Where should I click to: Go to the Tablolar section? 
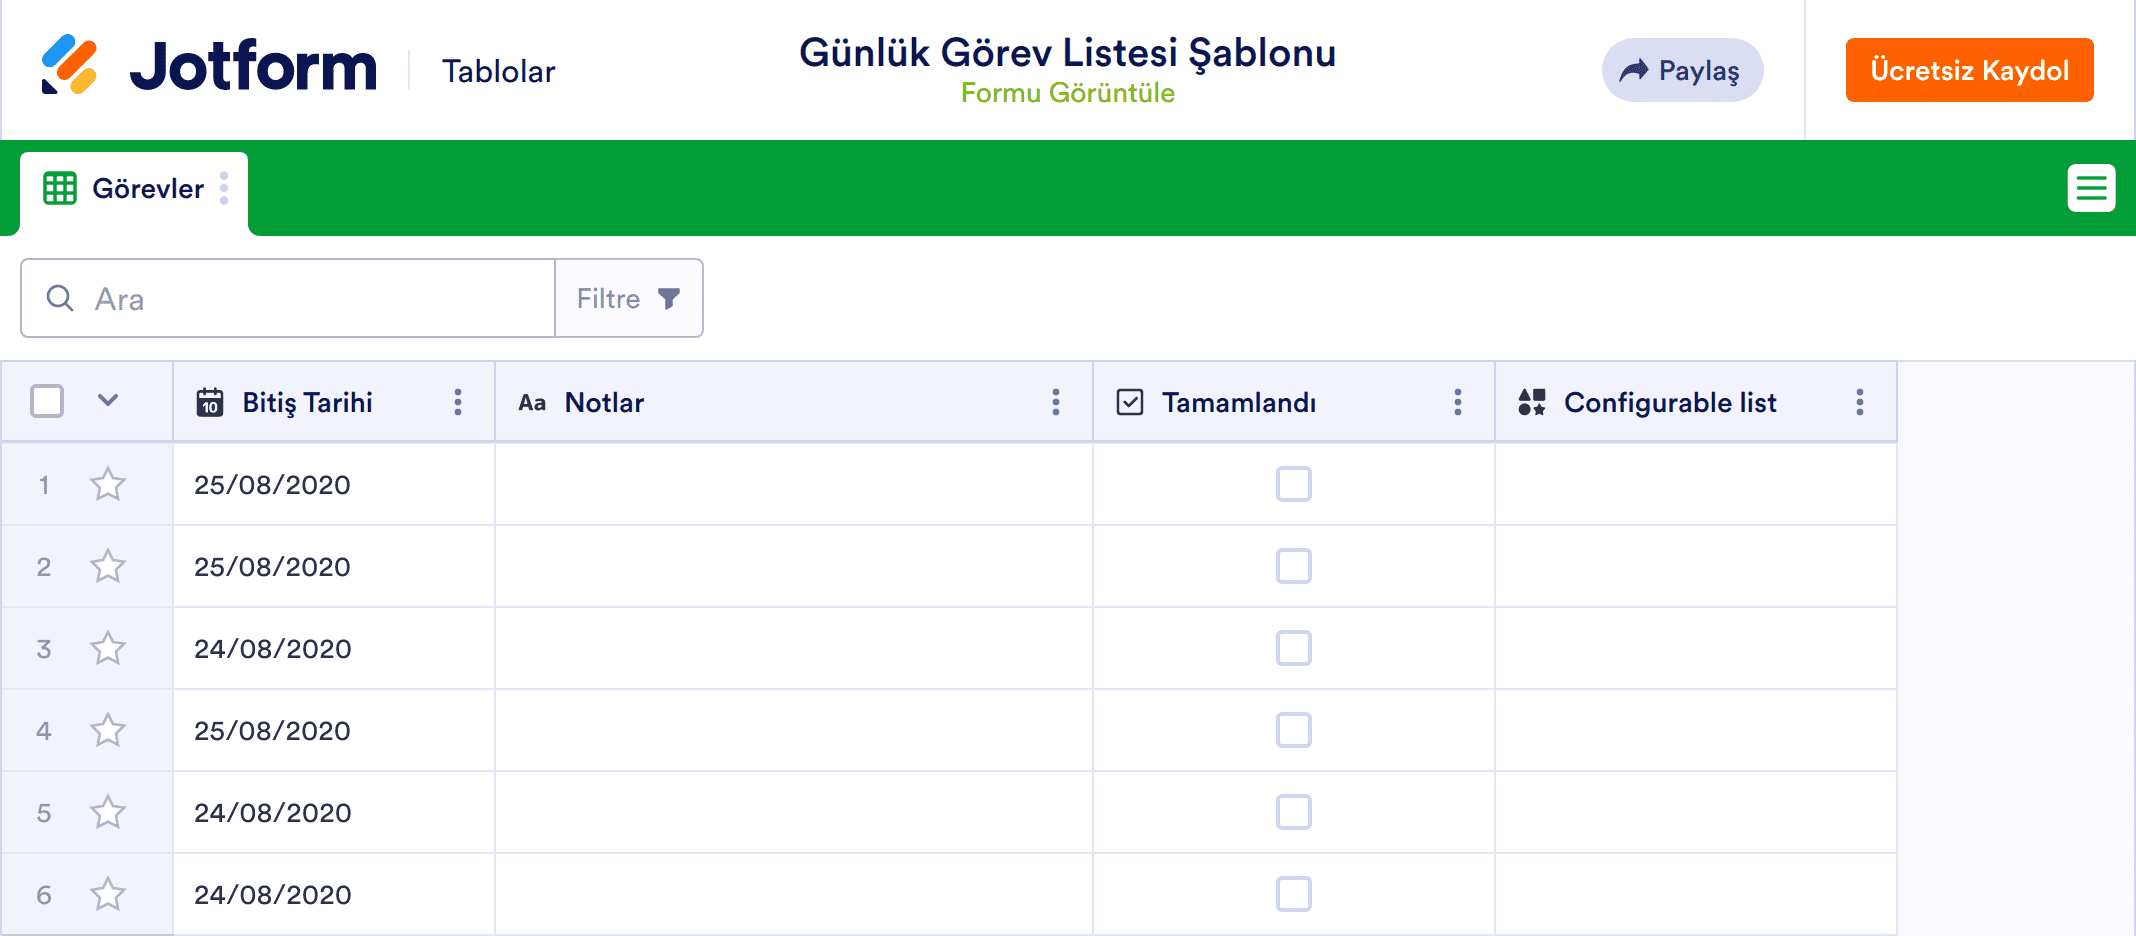[498, 71]
